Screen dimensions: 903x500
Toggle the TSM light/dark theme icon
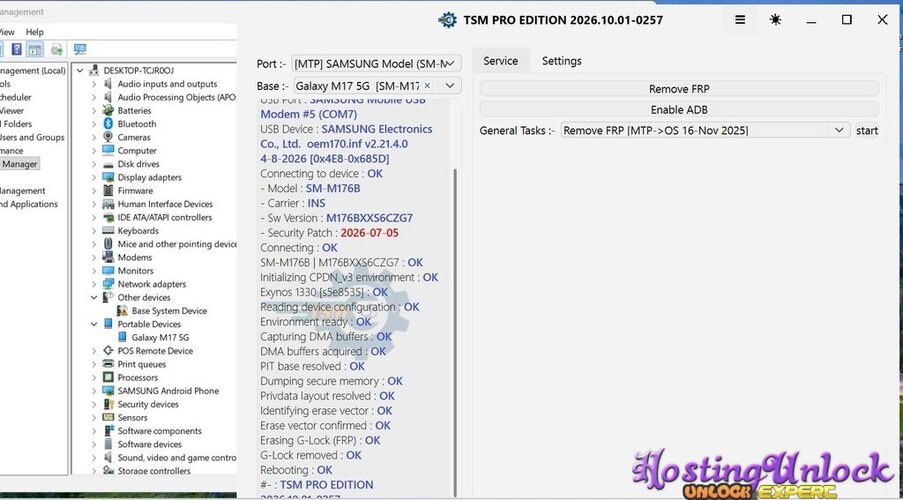pyautogui.click(x=775, y=20)
